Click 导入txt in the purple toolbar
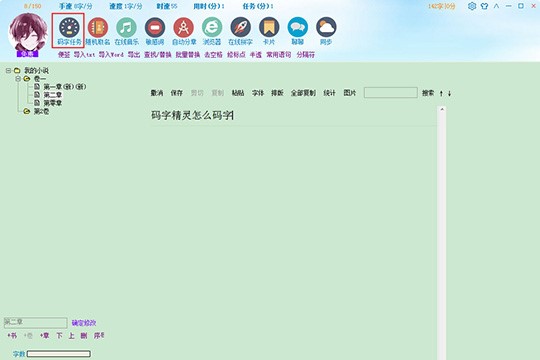The height and width of the screenshot is (360, 540). 84,54
